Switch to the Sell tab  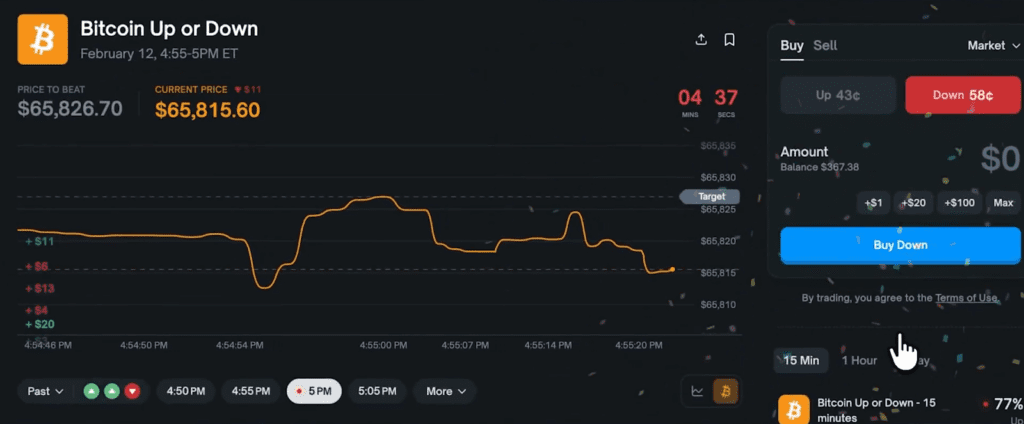(x=825, y=45)
